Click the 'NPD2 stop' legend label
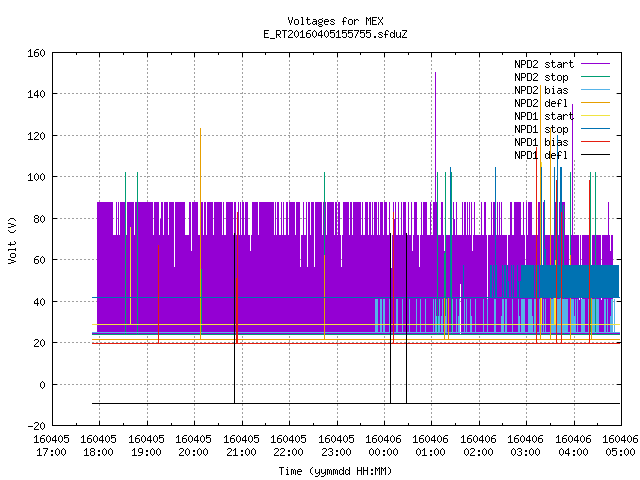This screenshot has height=480, width=640. click(541, 77)
